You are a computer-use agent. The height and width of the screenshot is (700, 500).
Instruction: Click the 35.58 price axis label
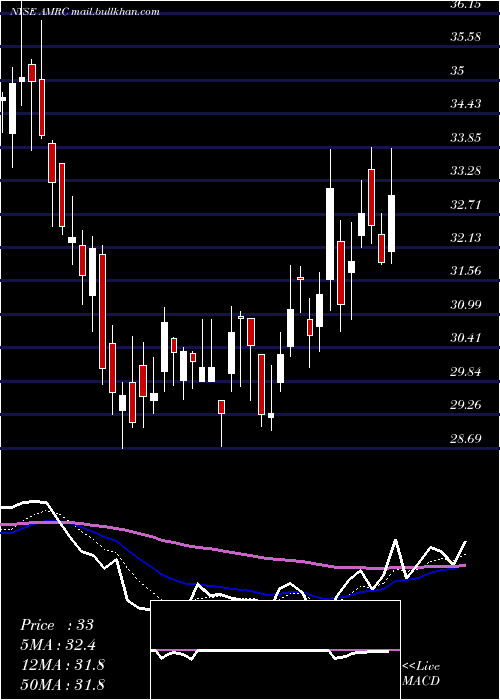pyautogui.click(x=465, y=37)
